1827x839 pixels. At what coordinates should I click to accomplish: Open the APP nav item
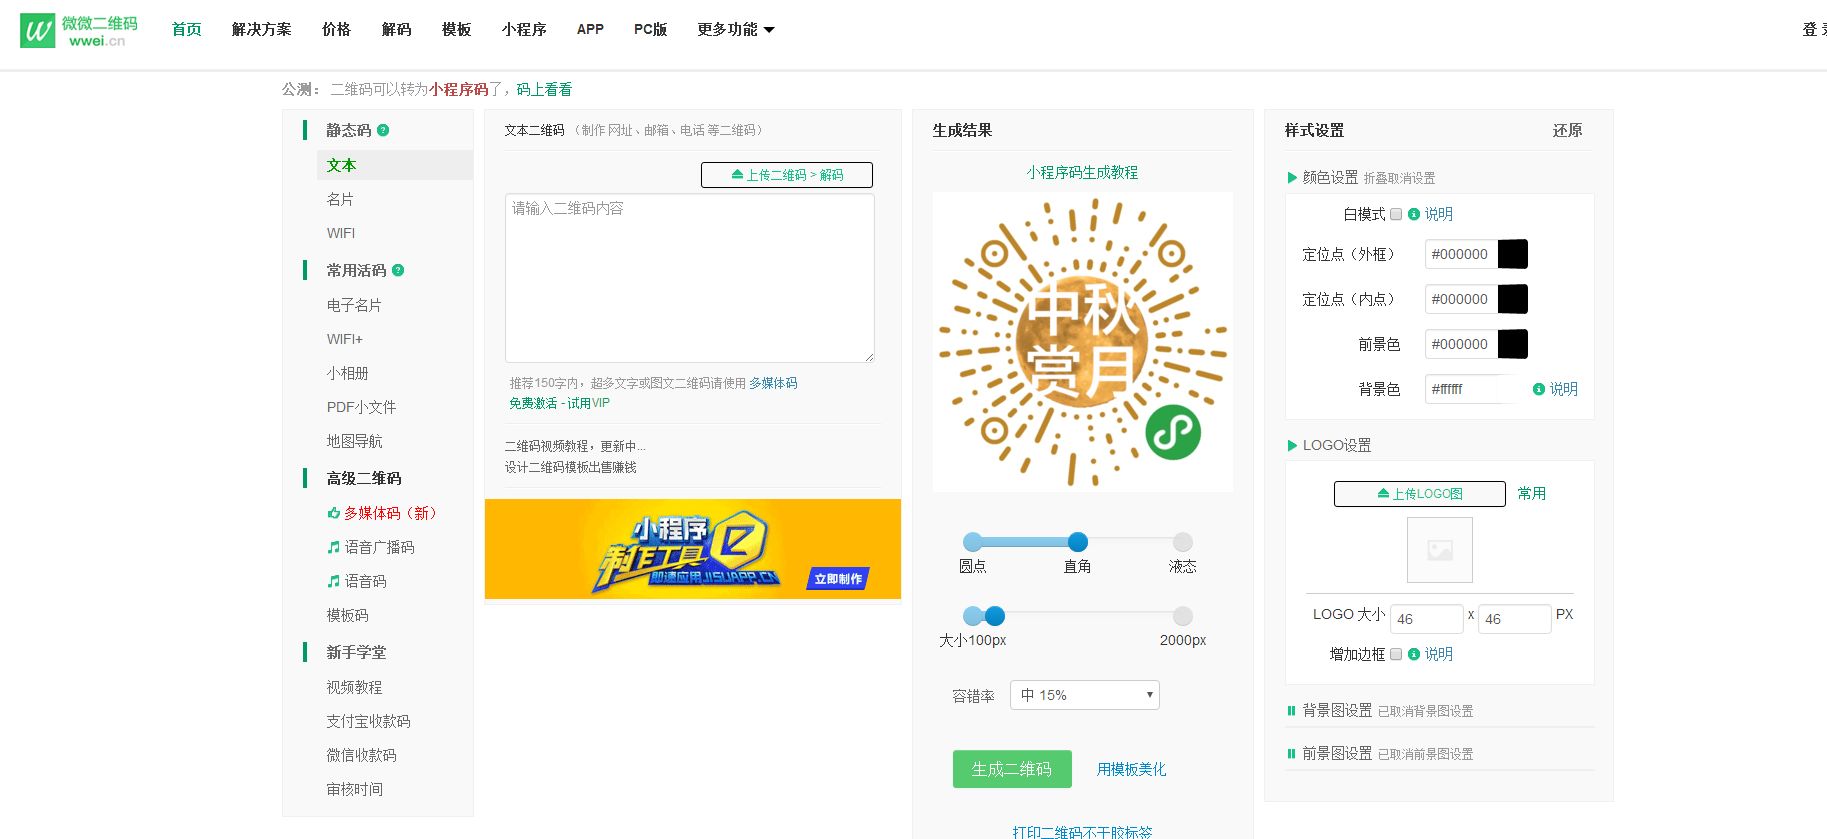[x=590, y=29]
